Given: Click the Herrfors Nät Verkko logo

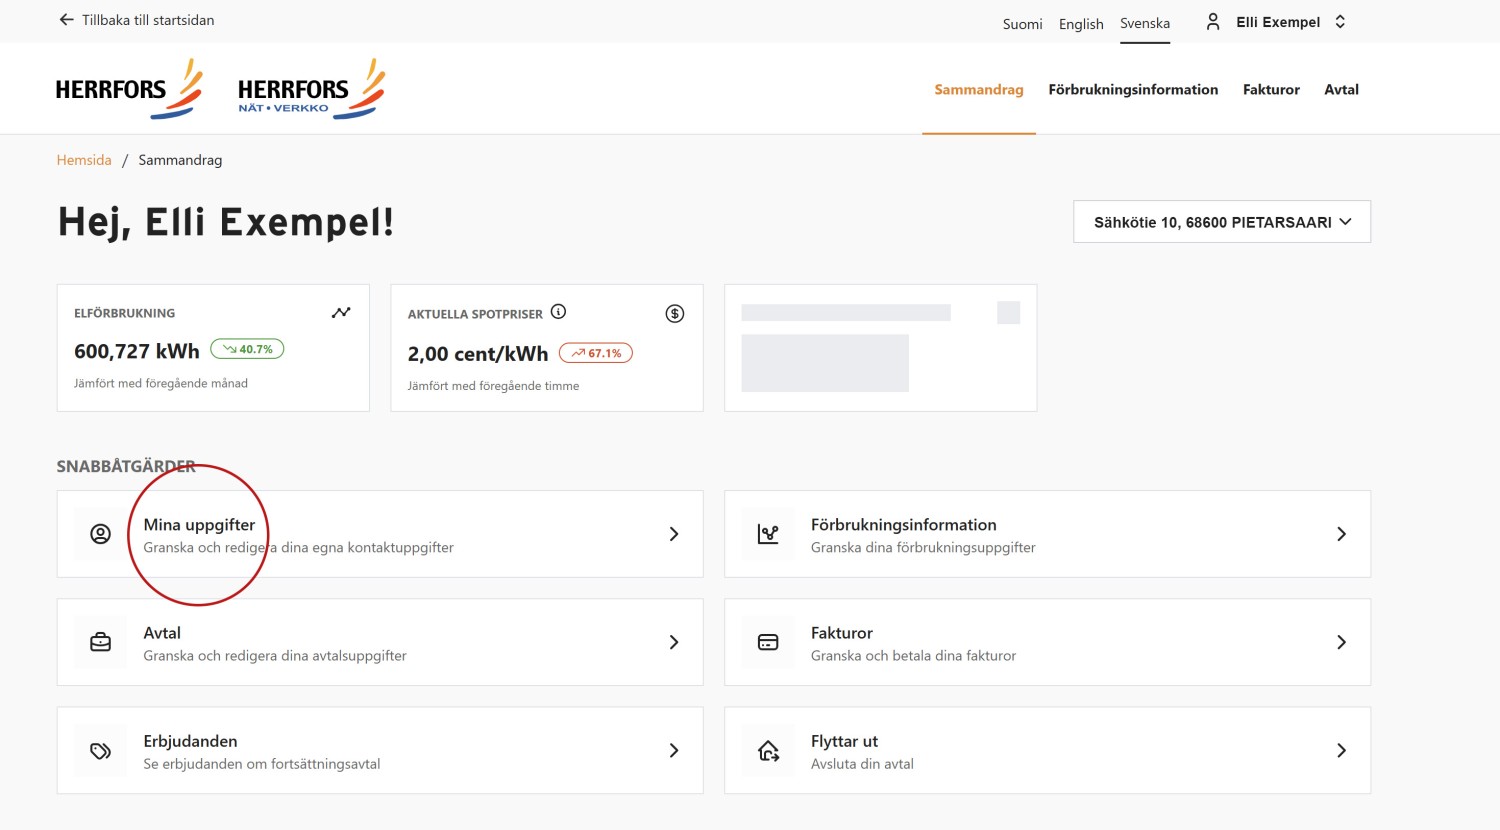Looking at the screenshot, I should [x=311, y=89].
